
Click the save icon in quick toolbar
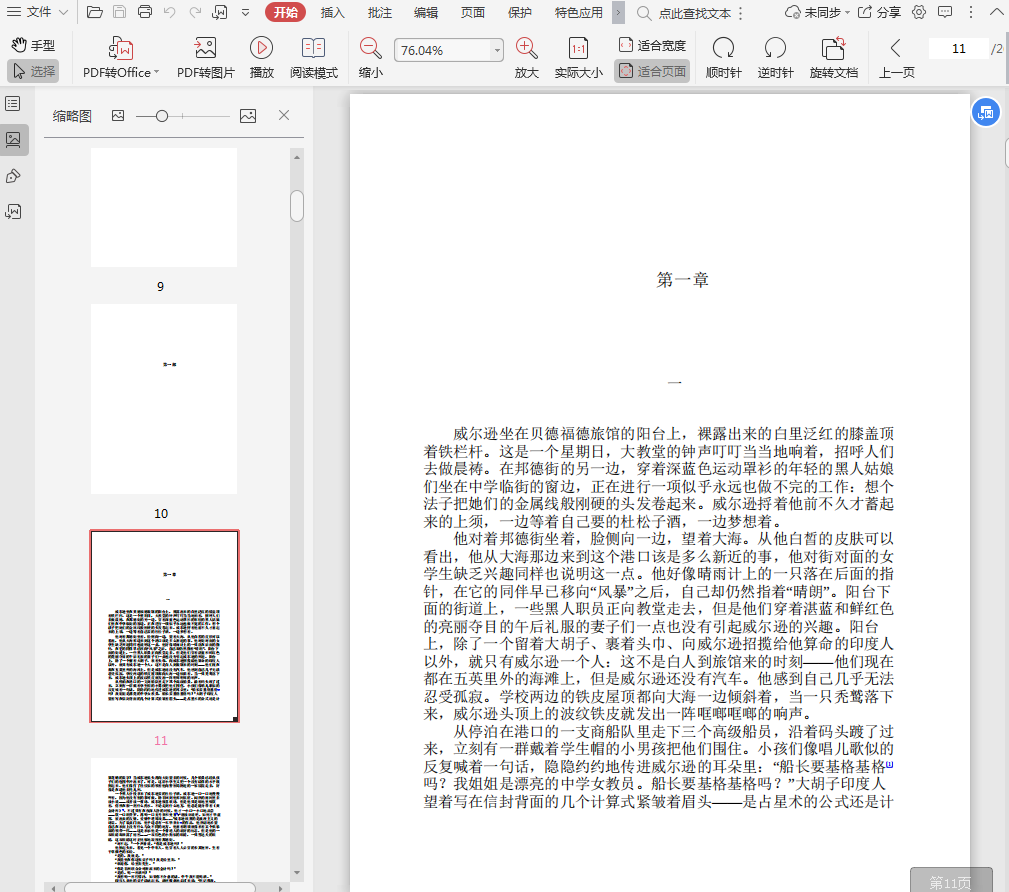pyautogui.click(x=119, y=12)
